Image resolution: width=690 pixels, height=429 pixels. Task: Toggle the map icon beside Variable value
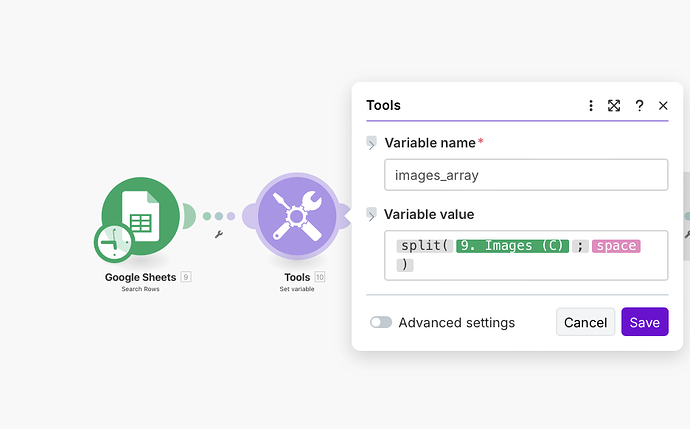(x=372, y=214)
